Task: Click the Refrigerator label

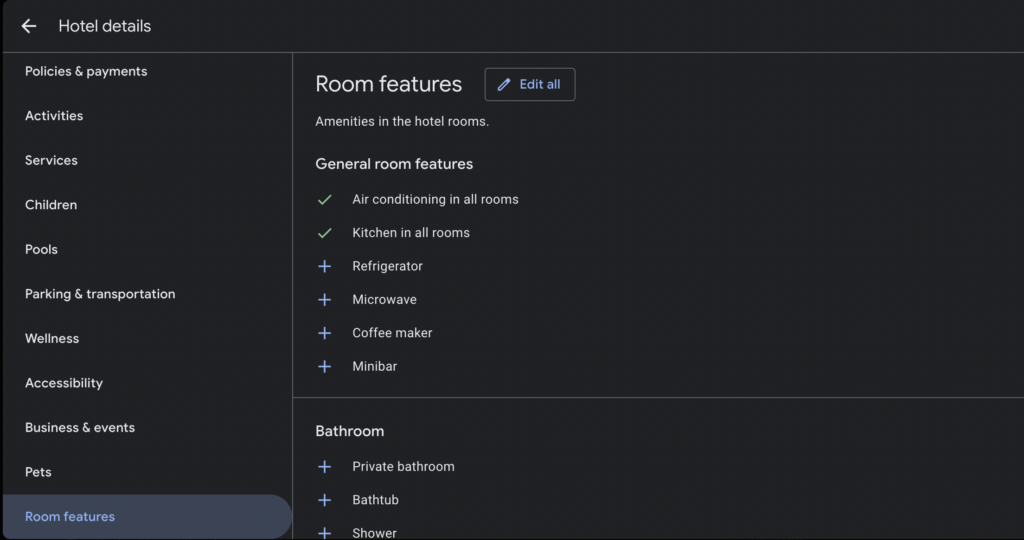Action: (x=387, y=266)
